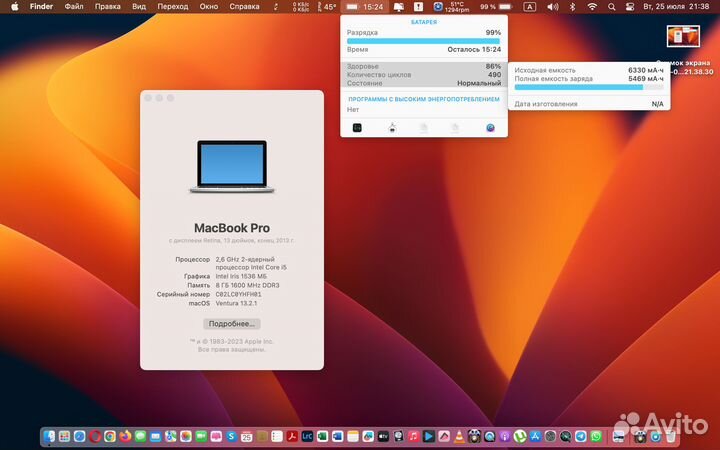Click the serial number C02LC0YHFH01
This screenshot has height=450, width=720.
pos(238,294)
